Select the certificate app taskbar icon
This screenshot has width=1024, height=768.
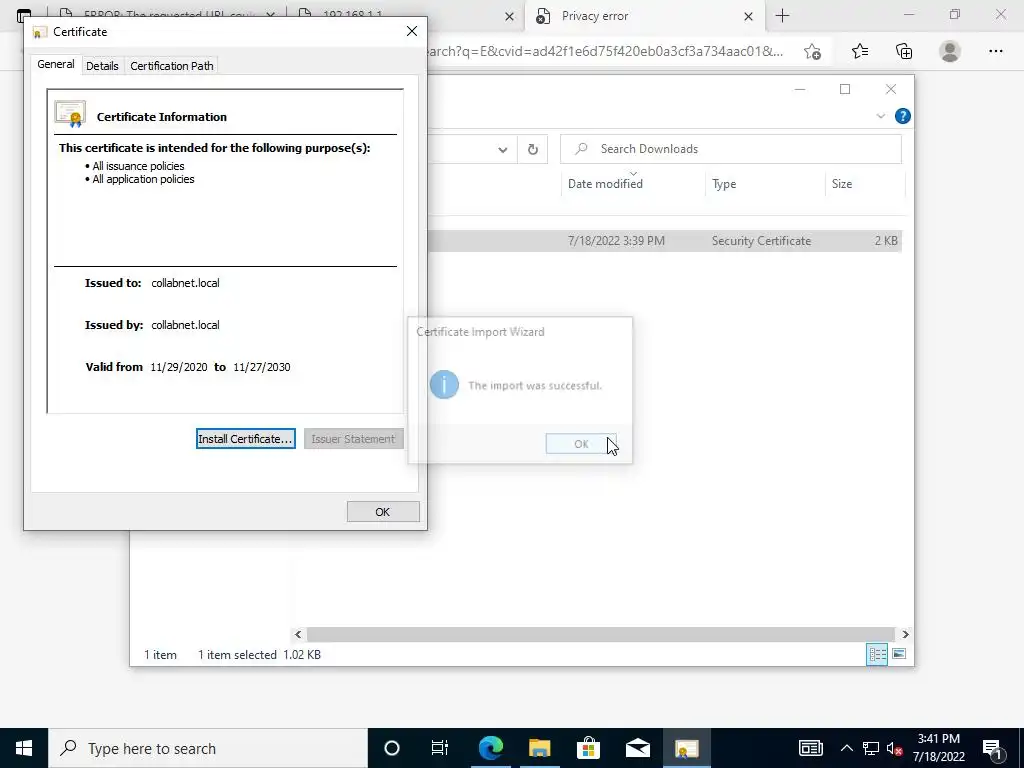pos(686,748)
